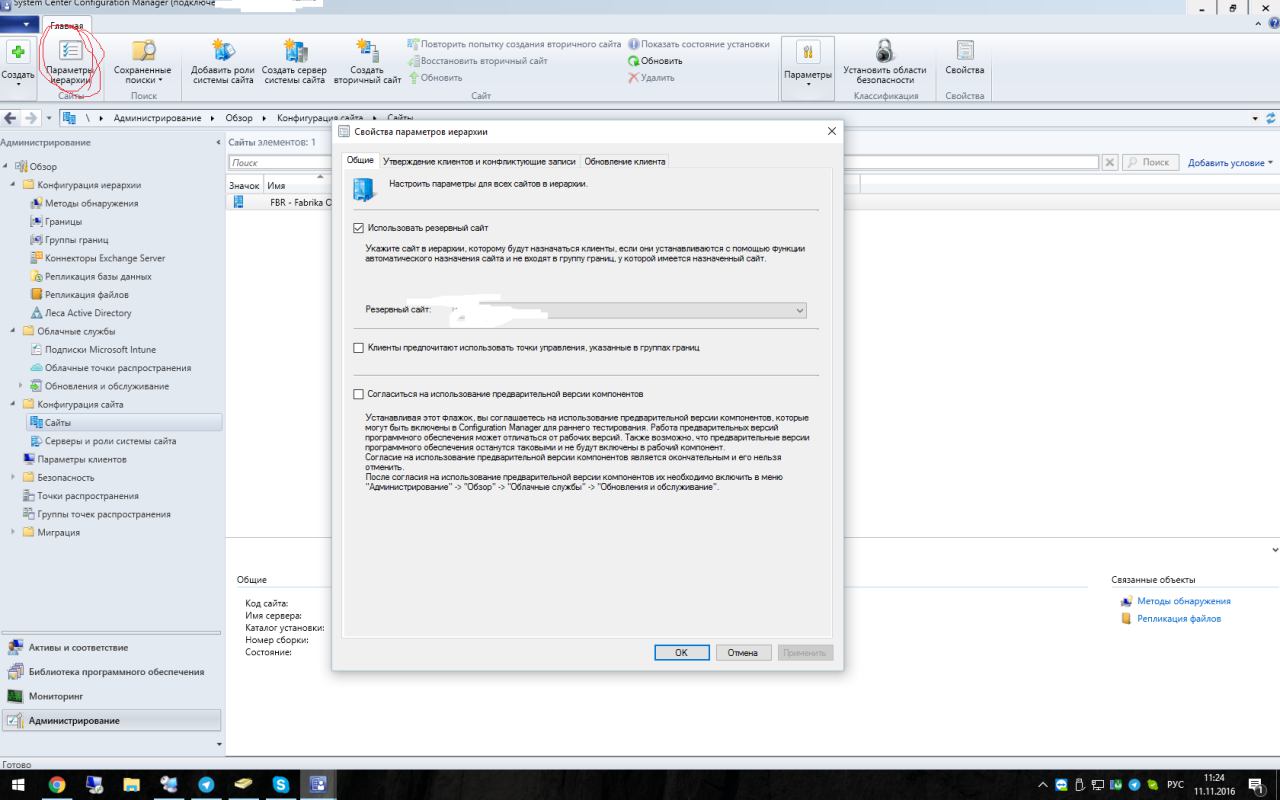The height and width of the screenshot is (800, 1280).
Task: Click OK in the hierarchy dialog
Action: click(x=681, y=652)
